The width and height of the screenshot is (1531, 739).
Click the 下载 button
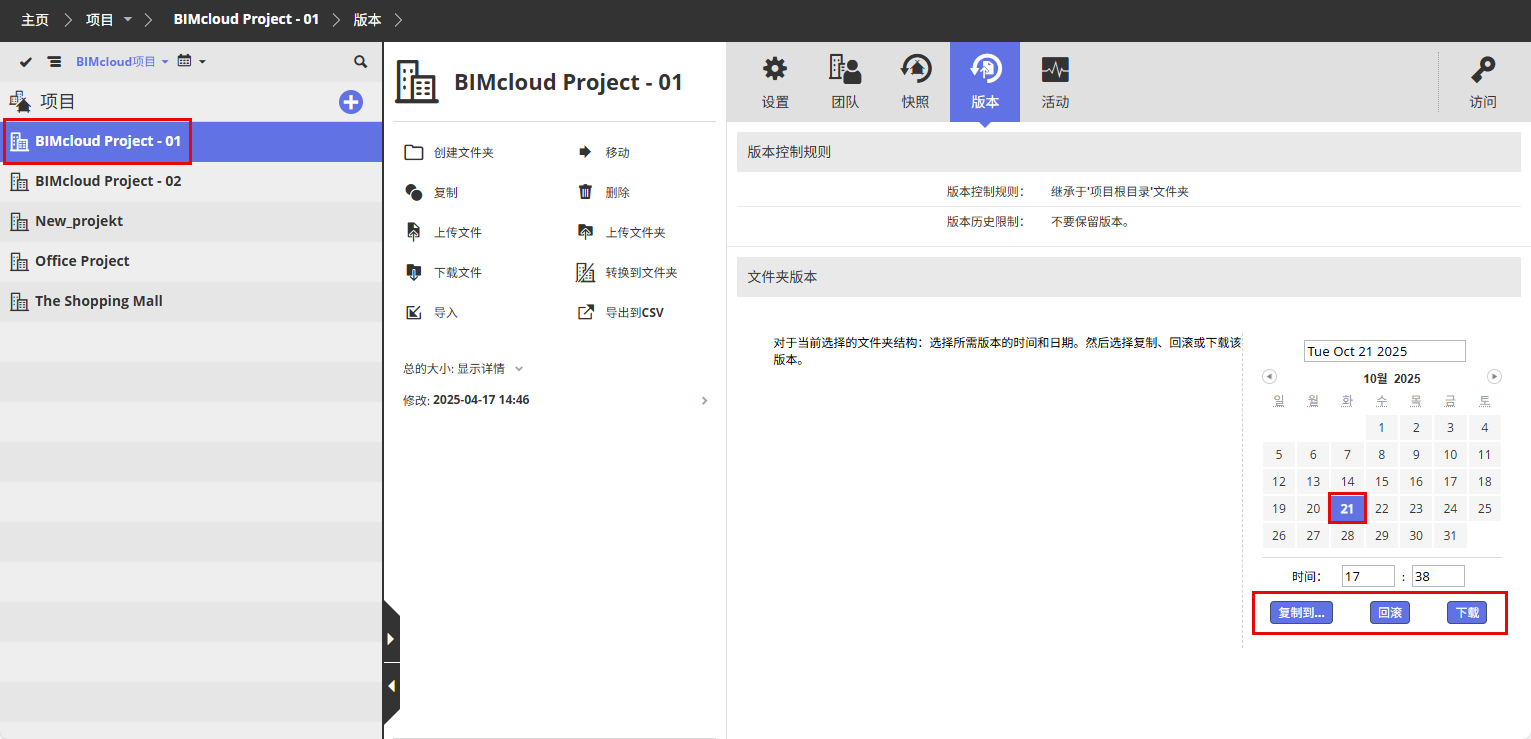1467,613
